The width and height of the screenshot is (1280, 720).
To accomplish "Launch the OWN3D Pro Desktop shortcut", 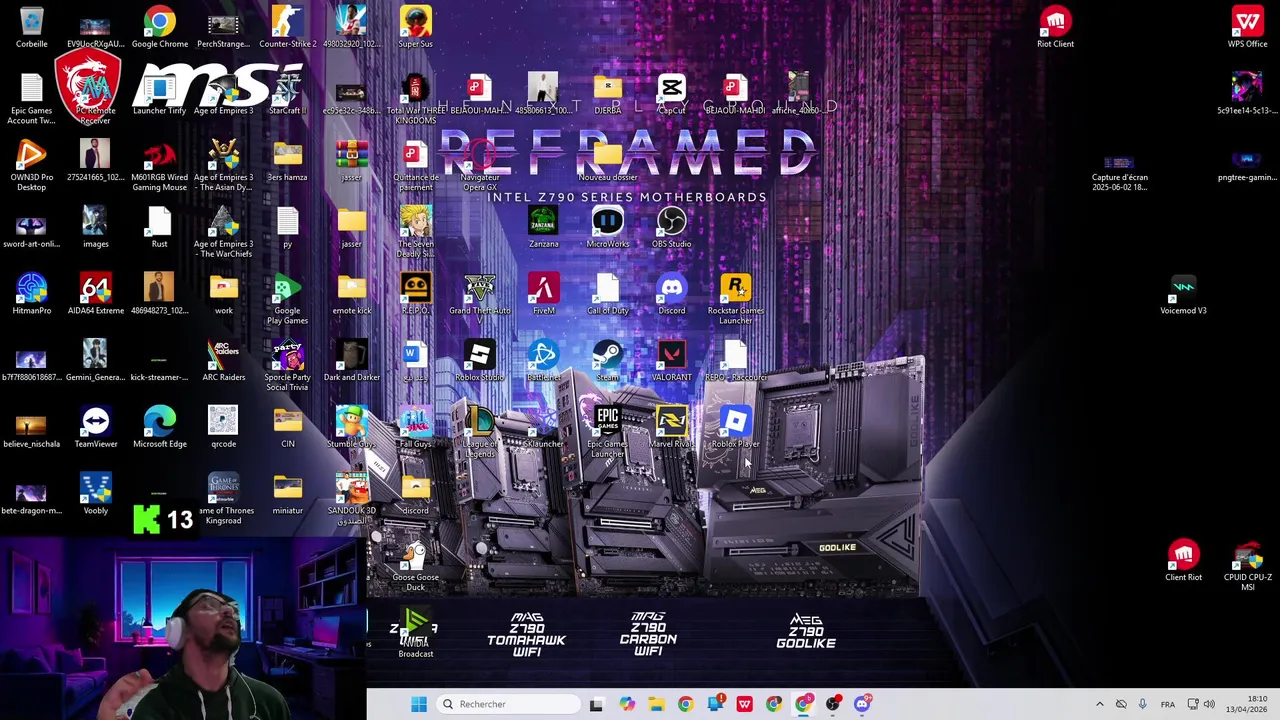I will [31, 166].
